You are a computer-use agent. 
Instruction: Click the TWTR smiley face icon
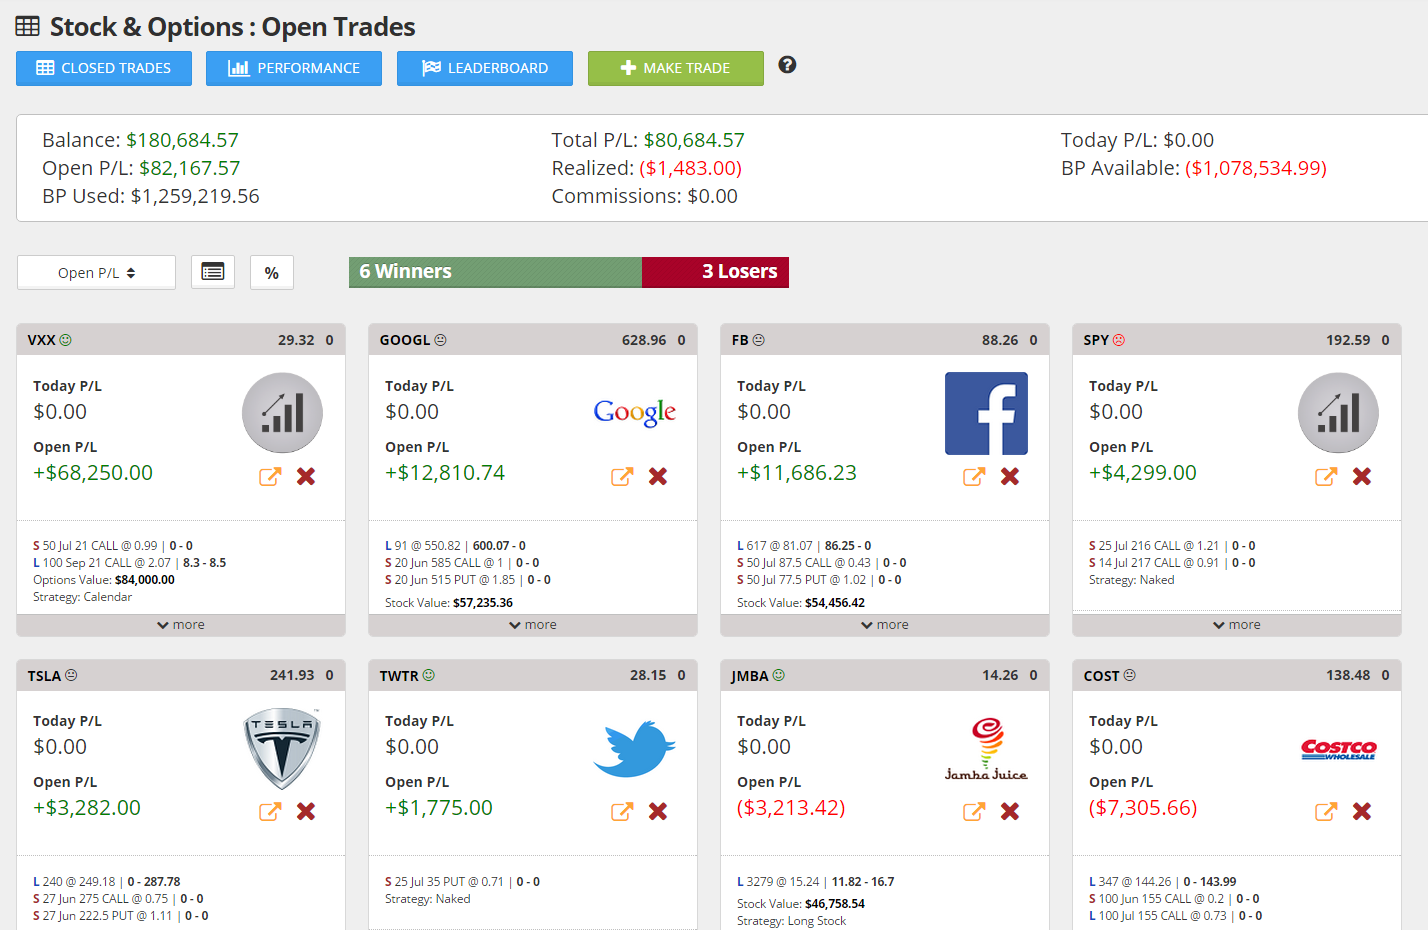tap(429, 675)
